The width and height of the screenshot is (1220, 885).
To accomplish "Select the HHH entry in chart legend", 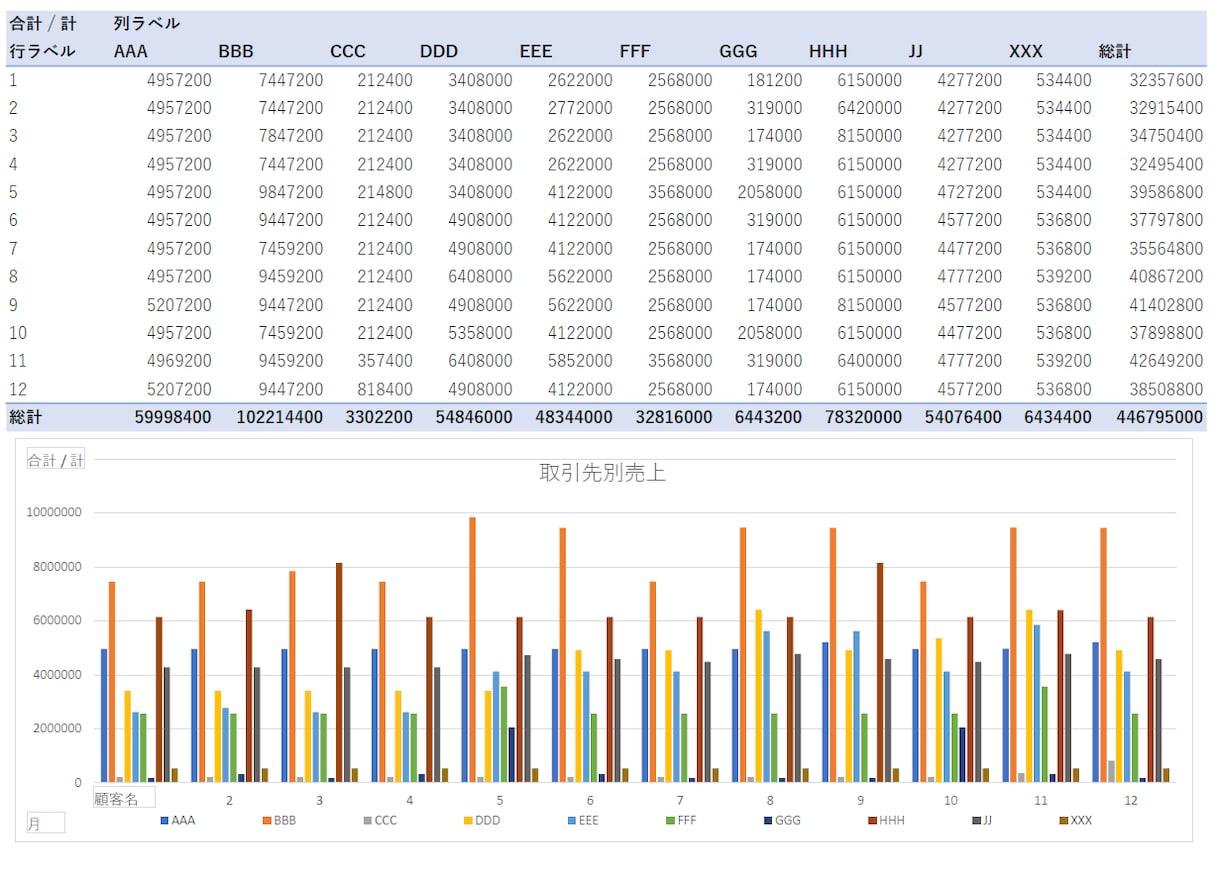I will (x=885, y=821).
